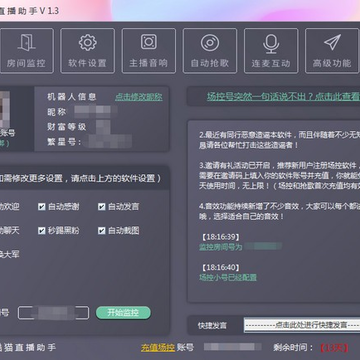Click the room number input field
This screenshot has height=360, width=360.
point(53,313)
